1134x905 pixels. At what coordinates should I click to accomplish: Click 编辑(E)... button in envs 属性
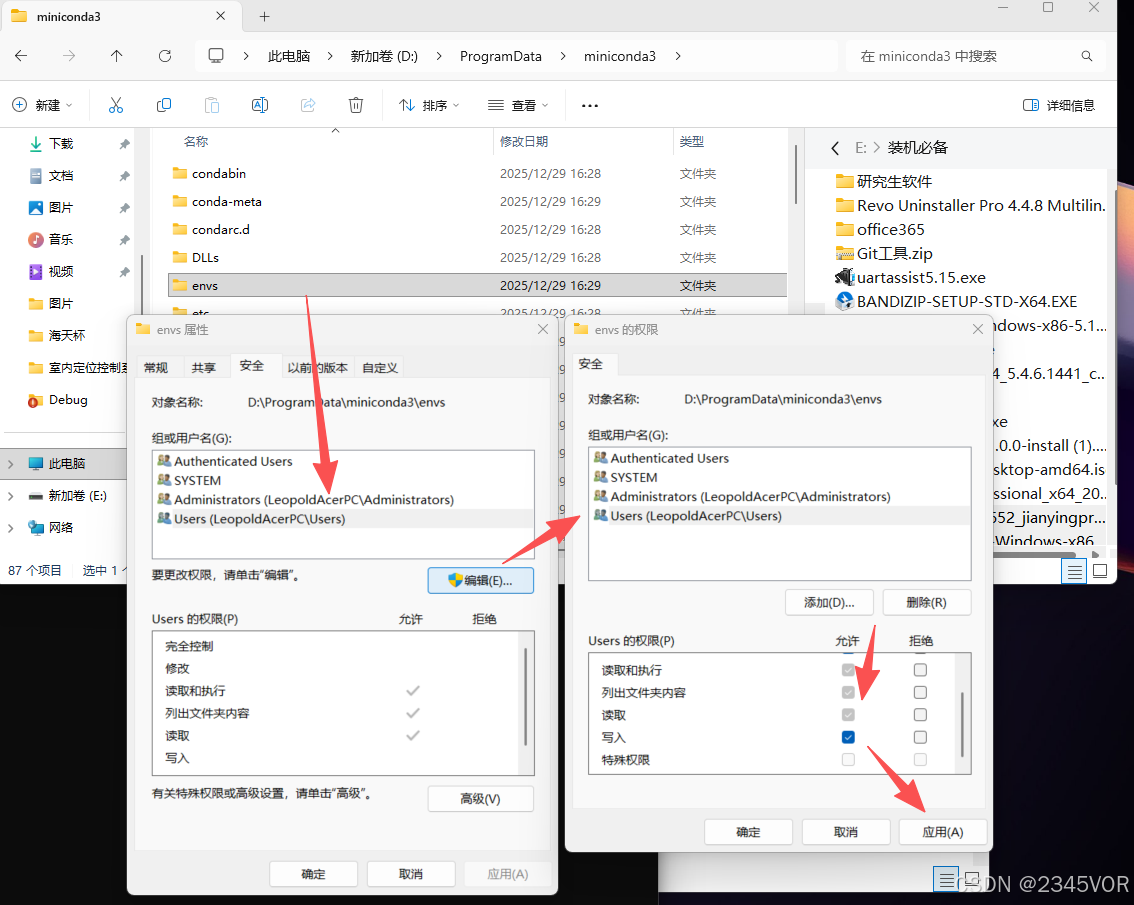pos(481,580)
